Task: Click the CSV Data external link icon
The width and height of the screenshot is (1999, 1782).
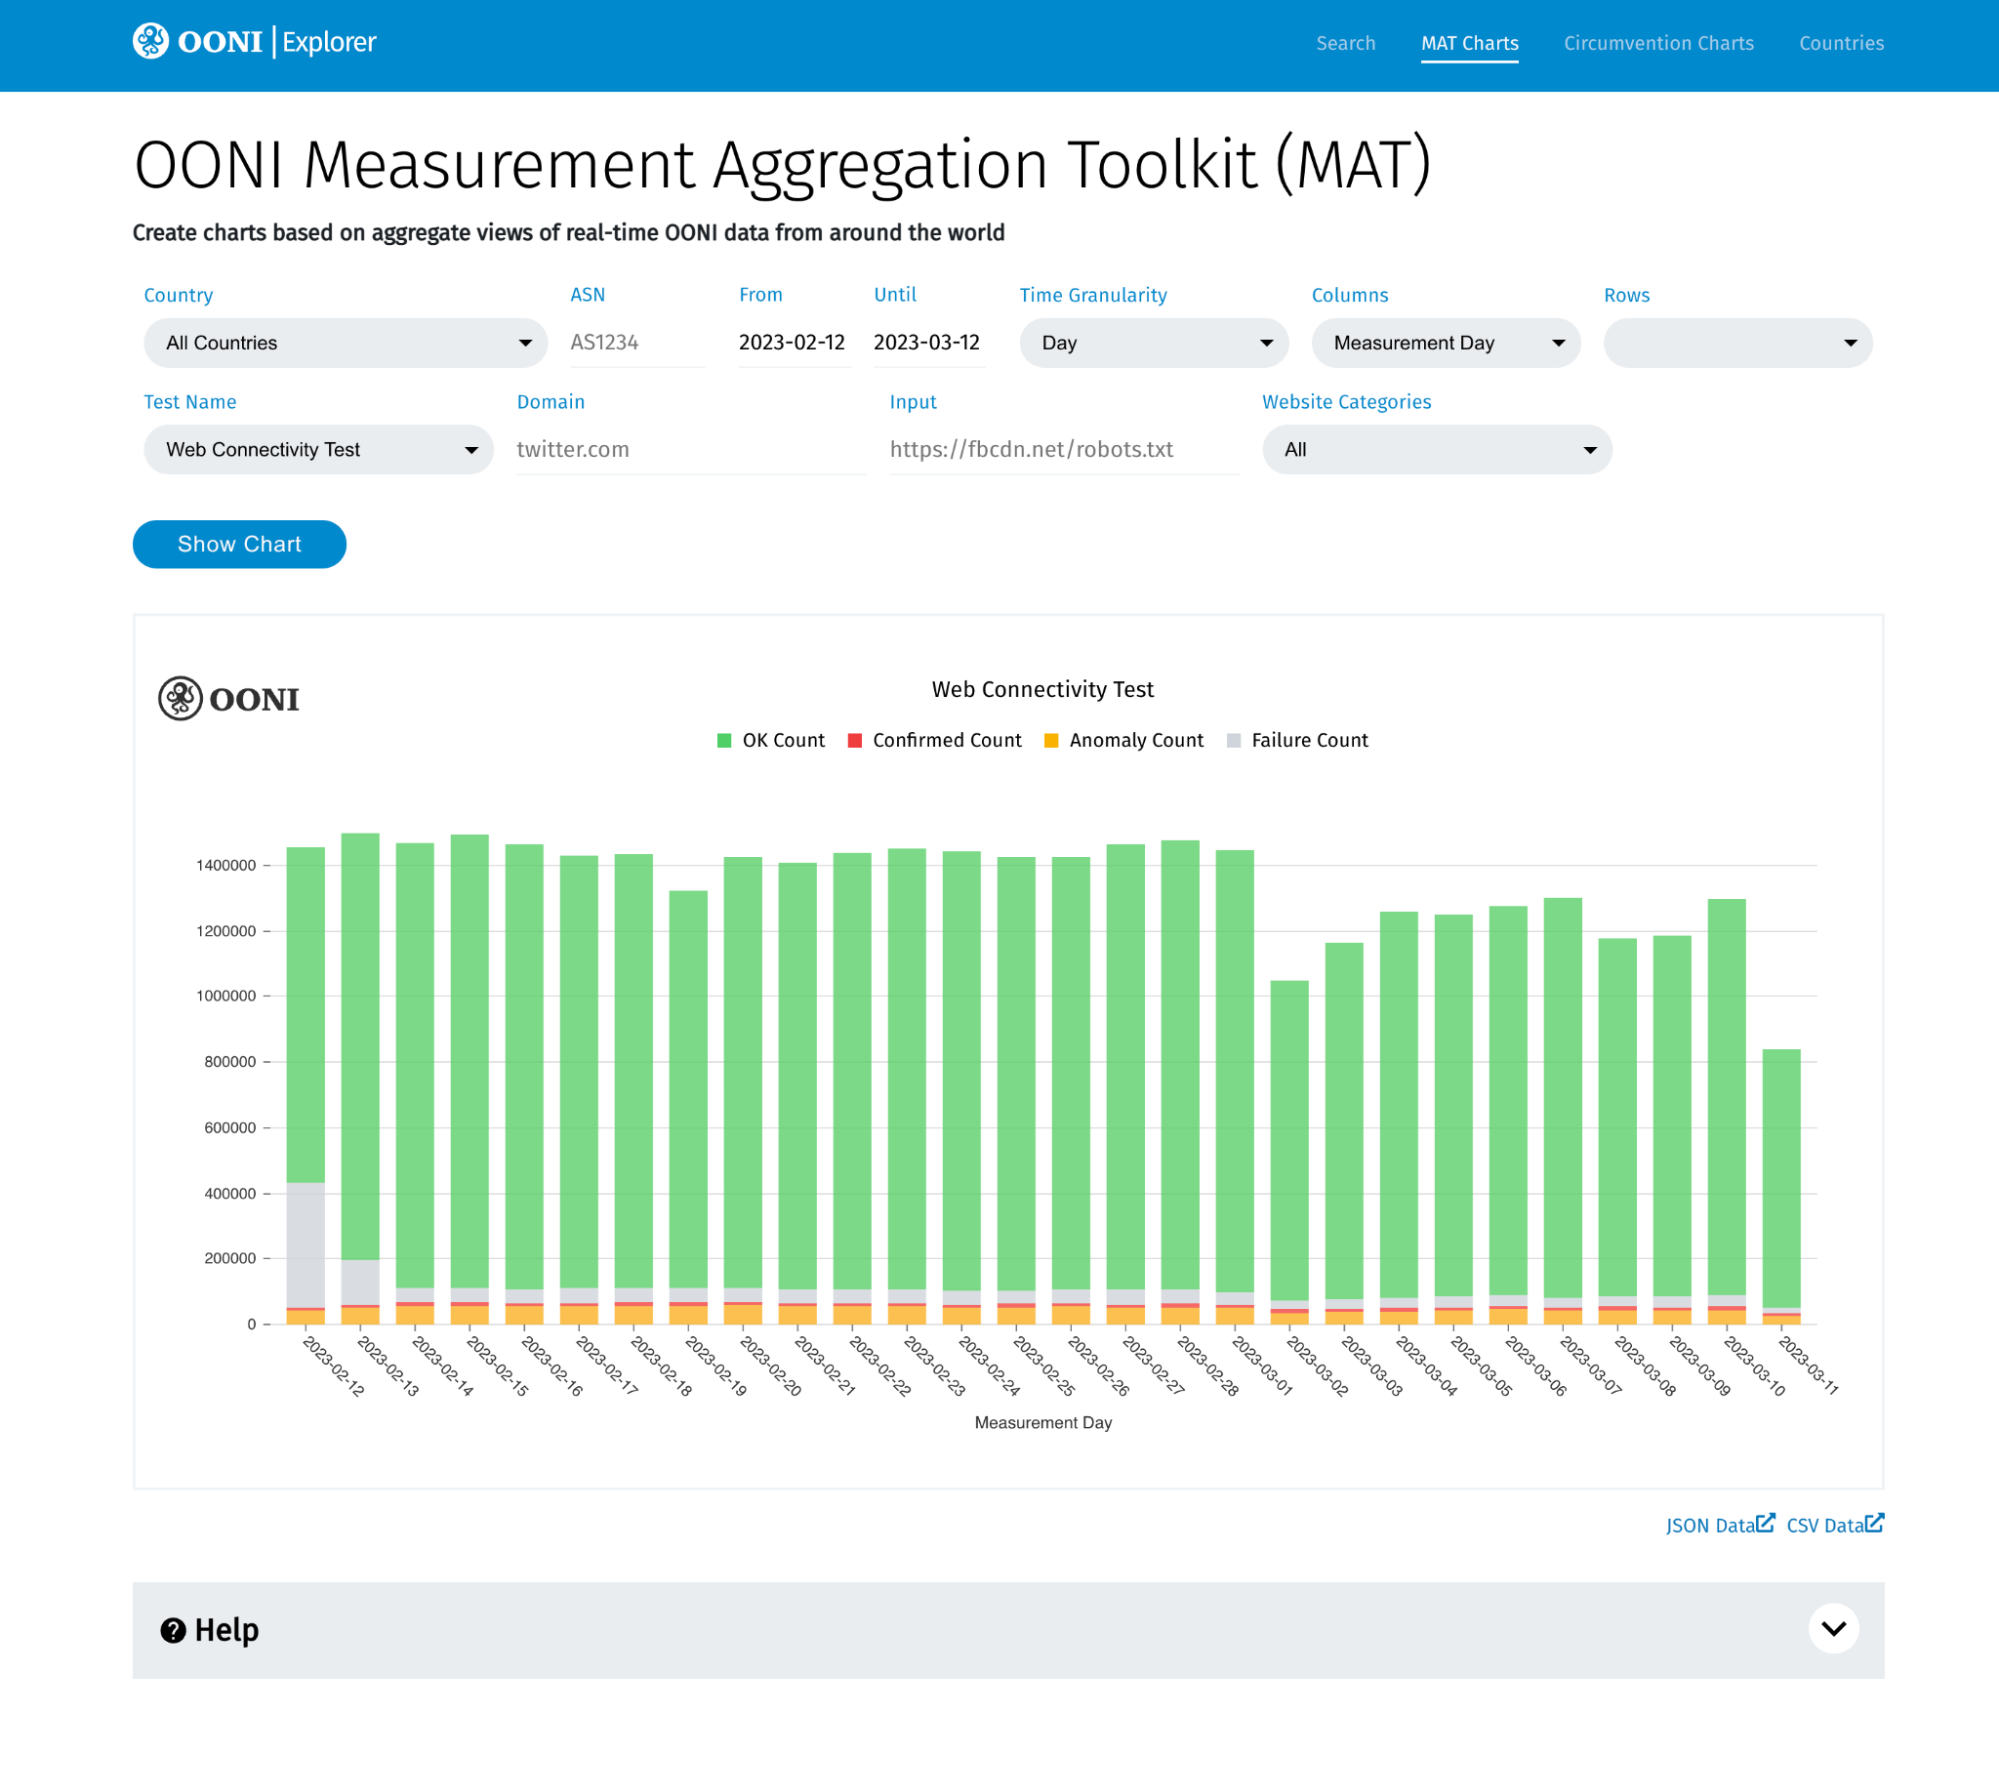Action: 1875,1523
